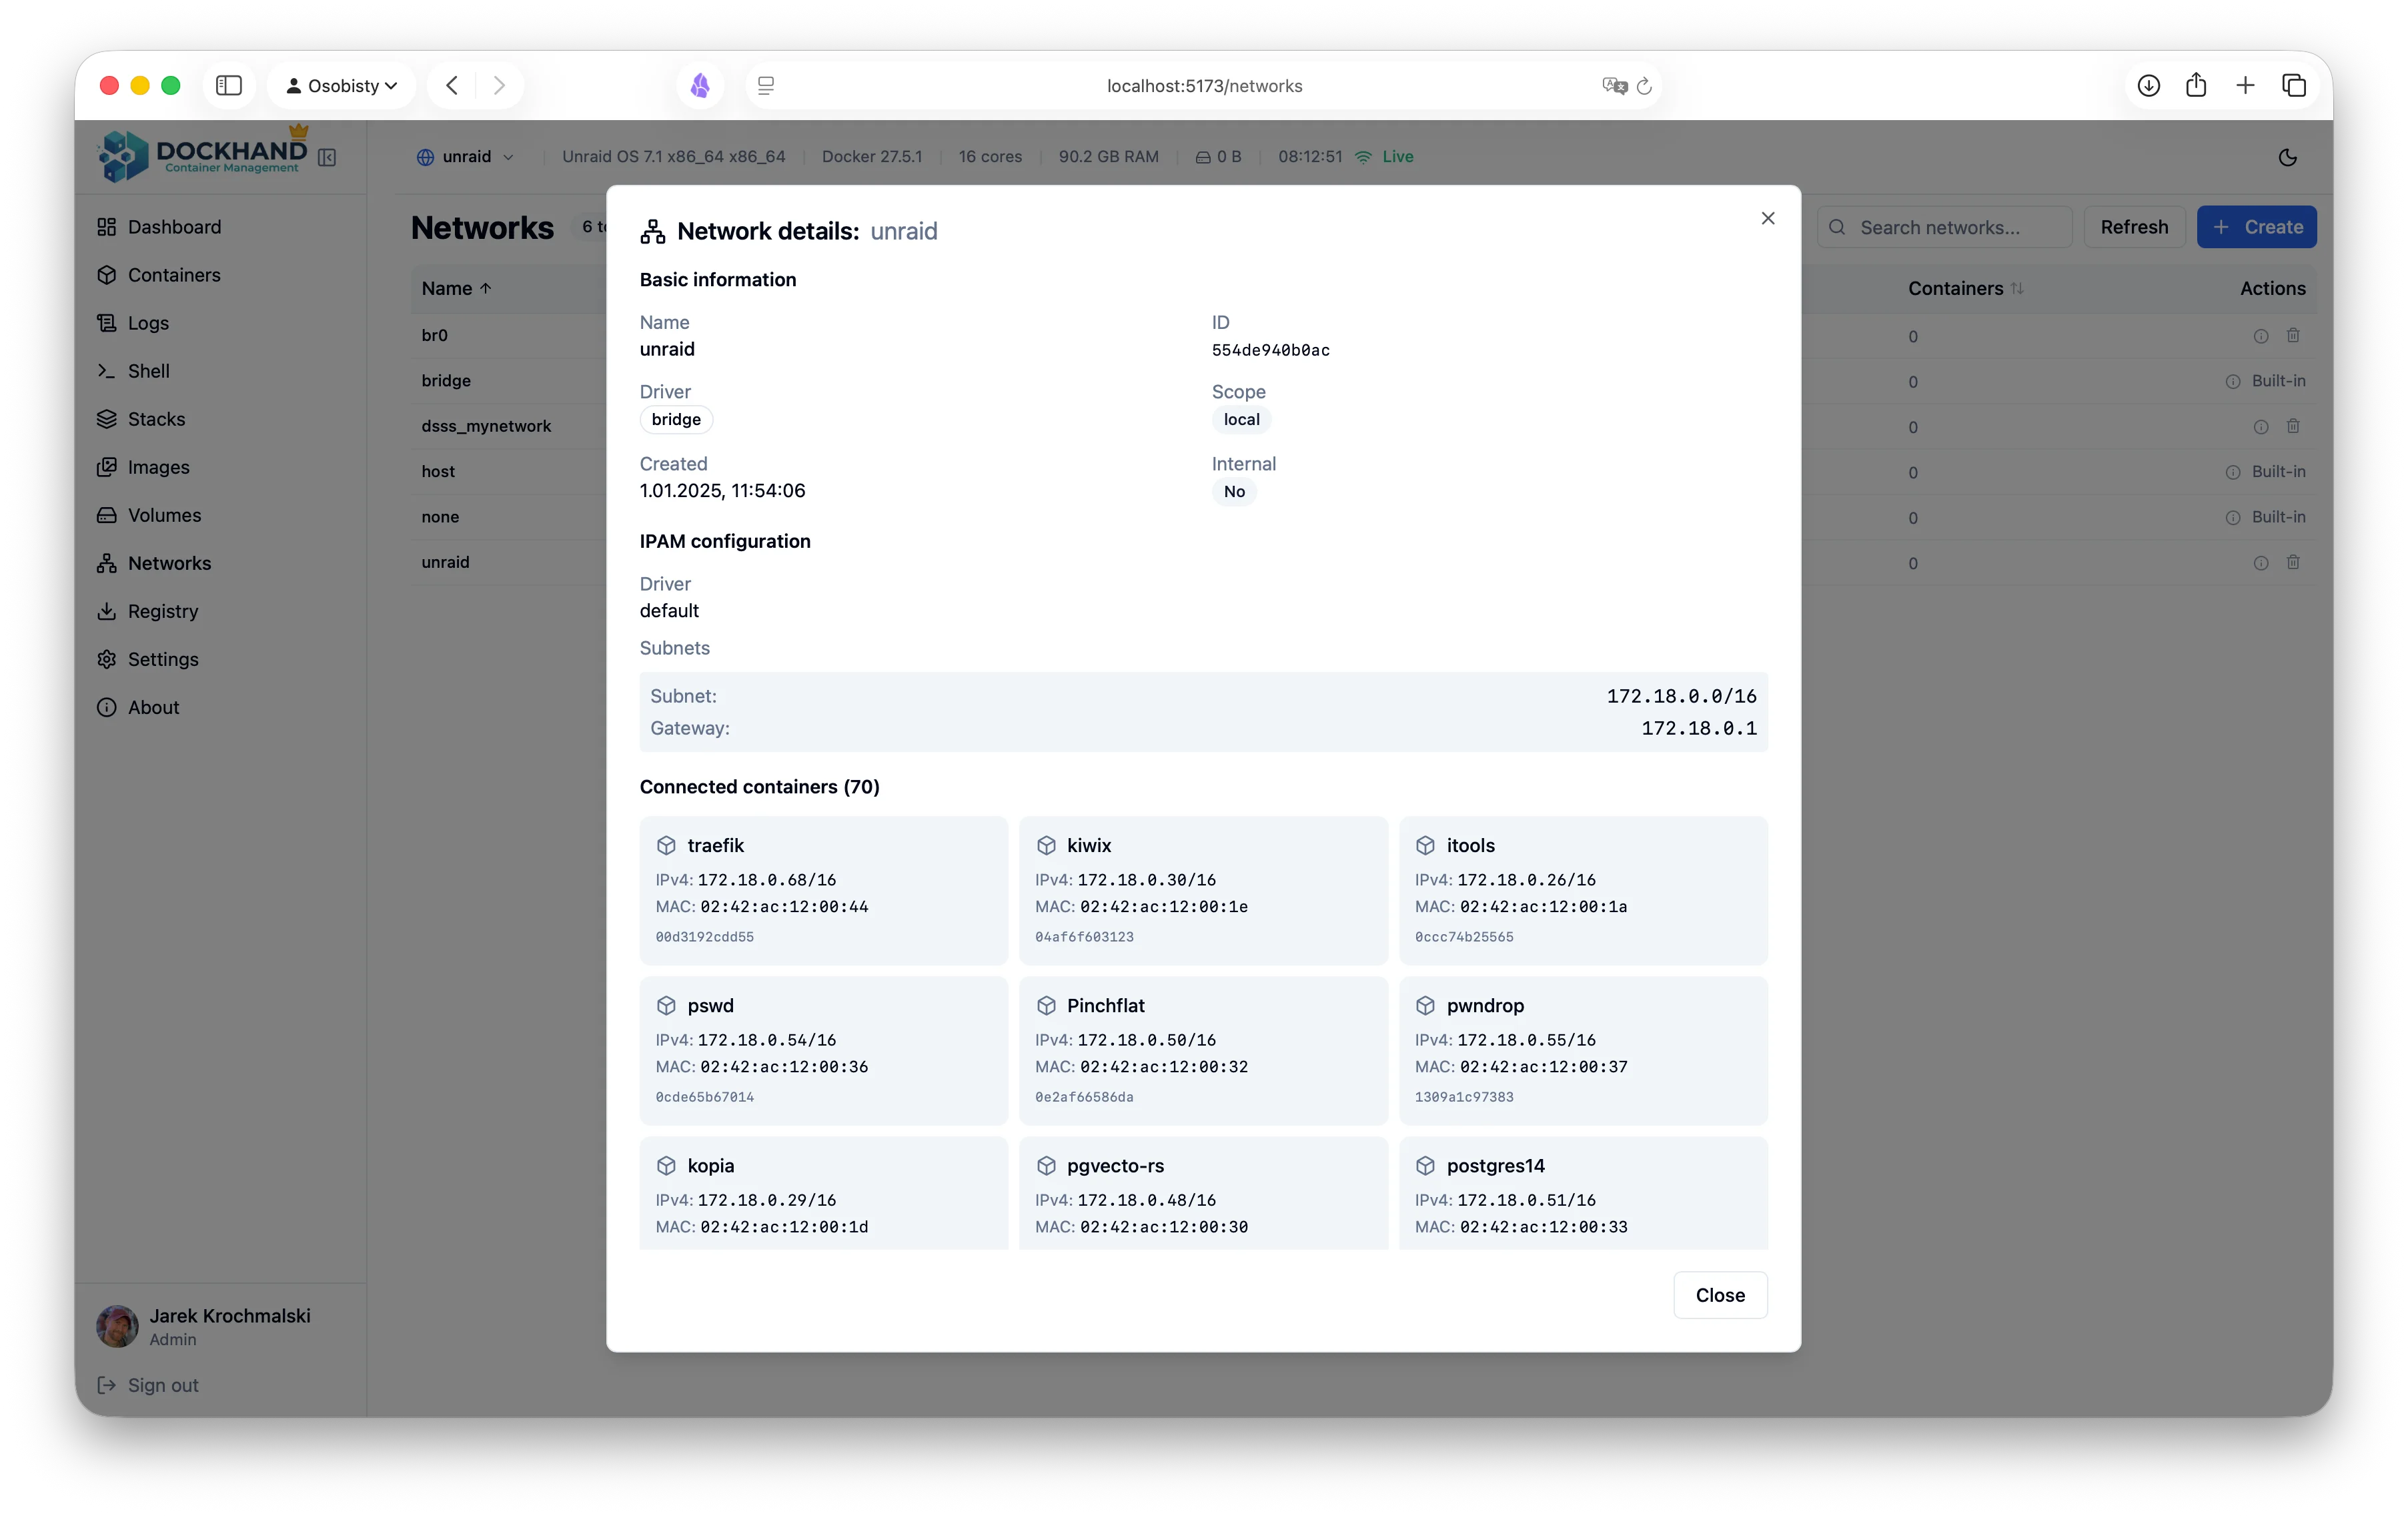This screenshot has height=1516, width=2408.
Task: Click the browser reload icon
Action: (x=1644, y=86)
